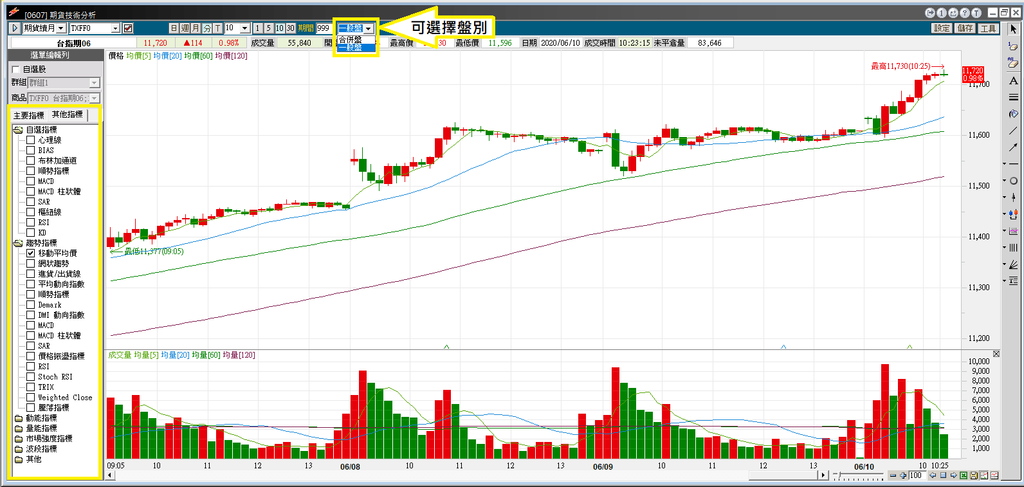Click the zoom in plus icon
Image resolution: width=1024 pixels, height=487 pixels.
pyautogui.click(x=903, y=475)
